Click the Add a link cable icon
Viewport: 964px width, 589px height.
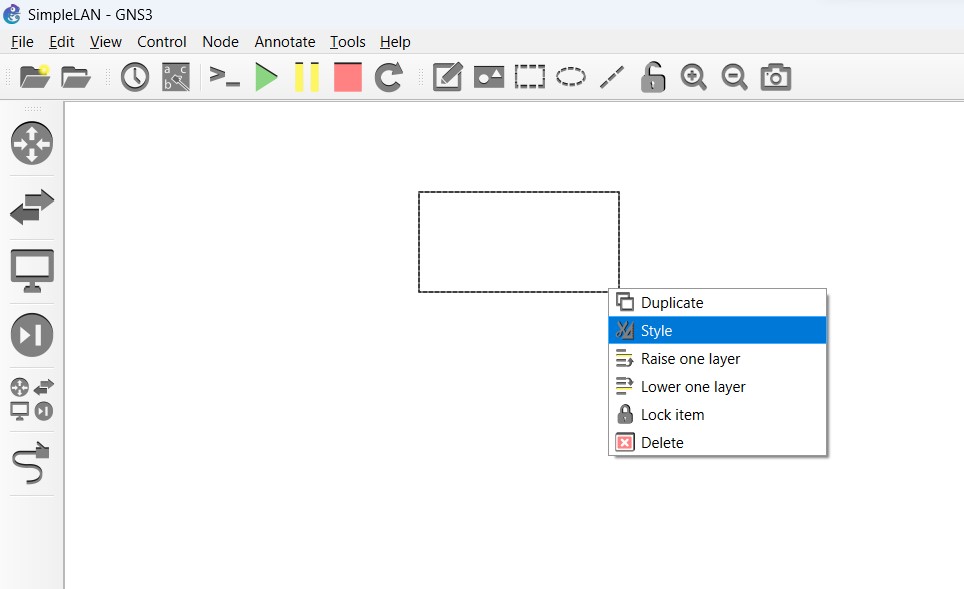click(31, 462)
